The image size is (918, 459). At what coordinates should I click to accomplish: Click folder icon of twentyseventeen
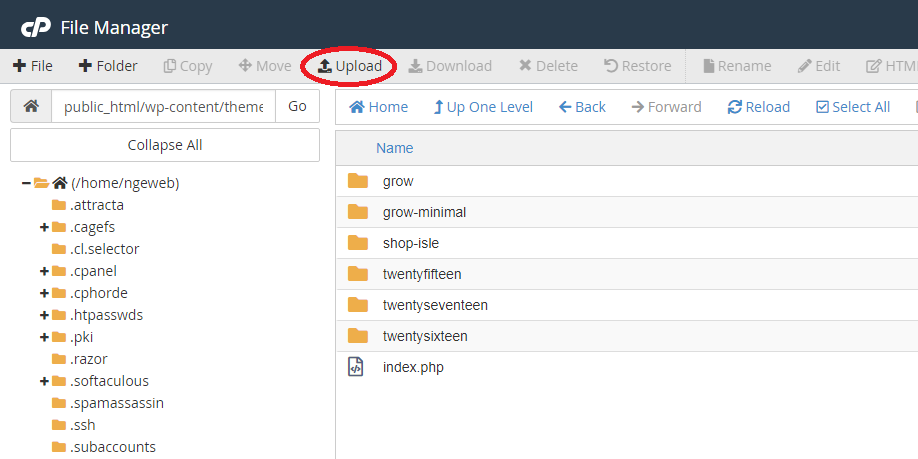click(358, 305)
